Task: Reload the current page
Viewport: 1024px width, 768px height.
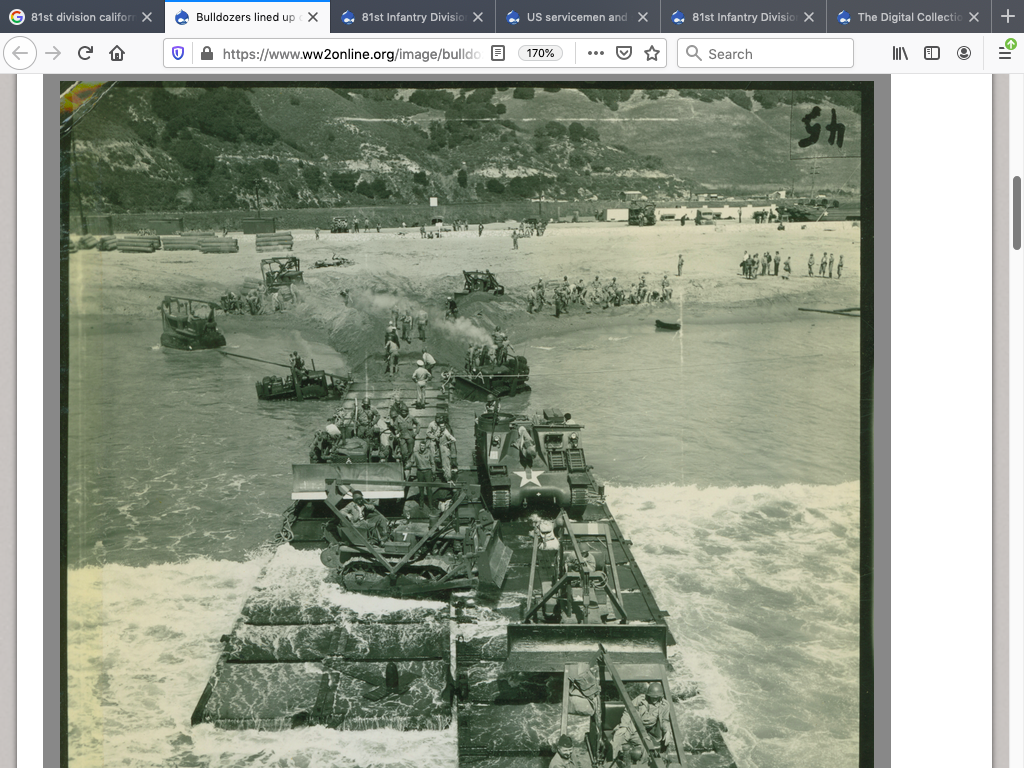Action: [85, 54]
